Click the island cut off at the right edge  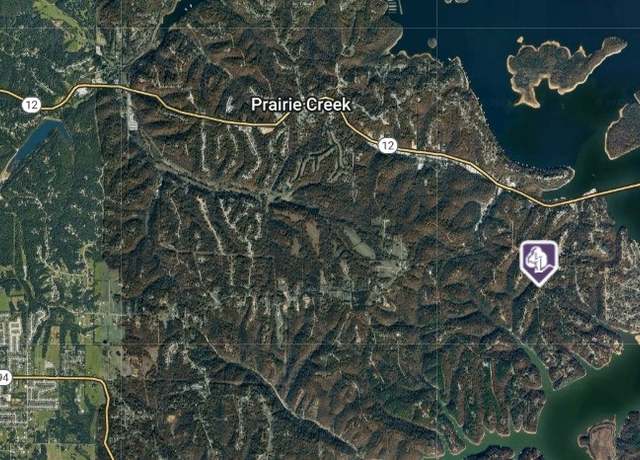coord(622,131)
